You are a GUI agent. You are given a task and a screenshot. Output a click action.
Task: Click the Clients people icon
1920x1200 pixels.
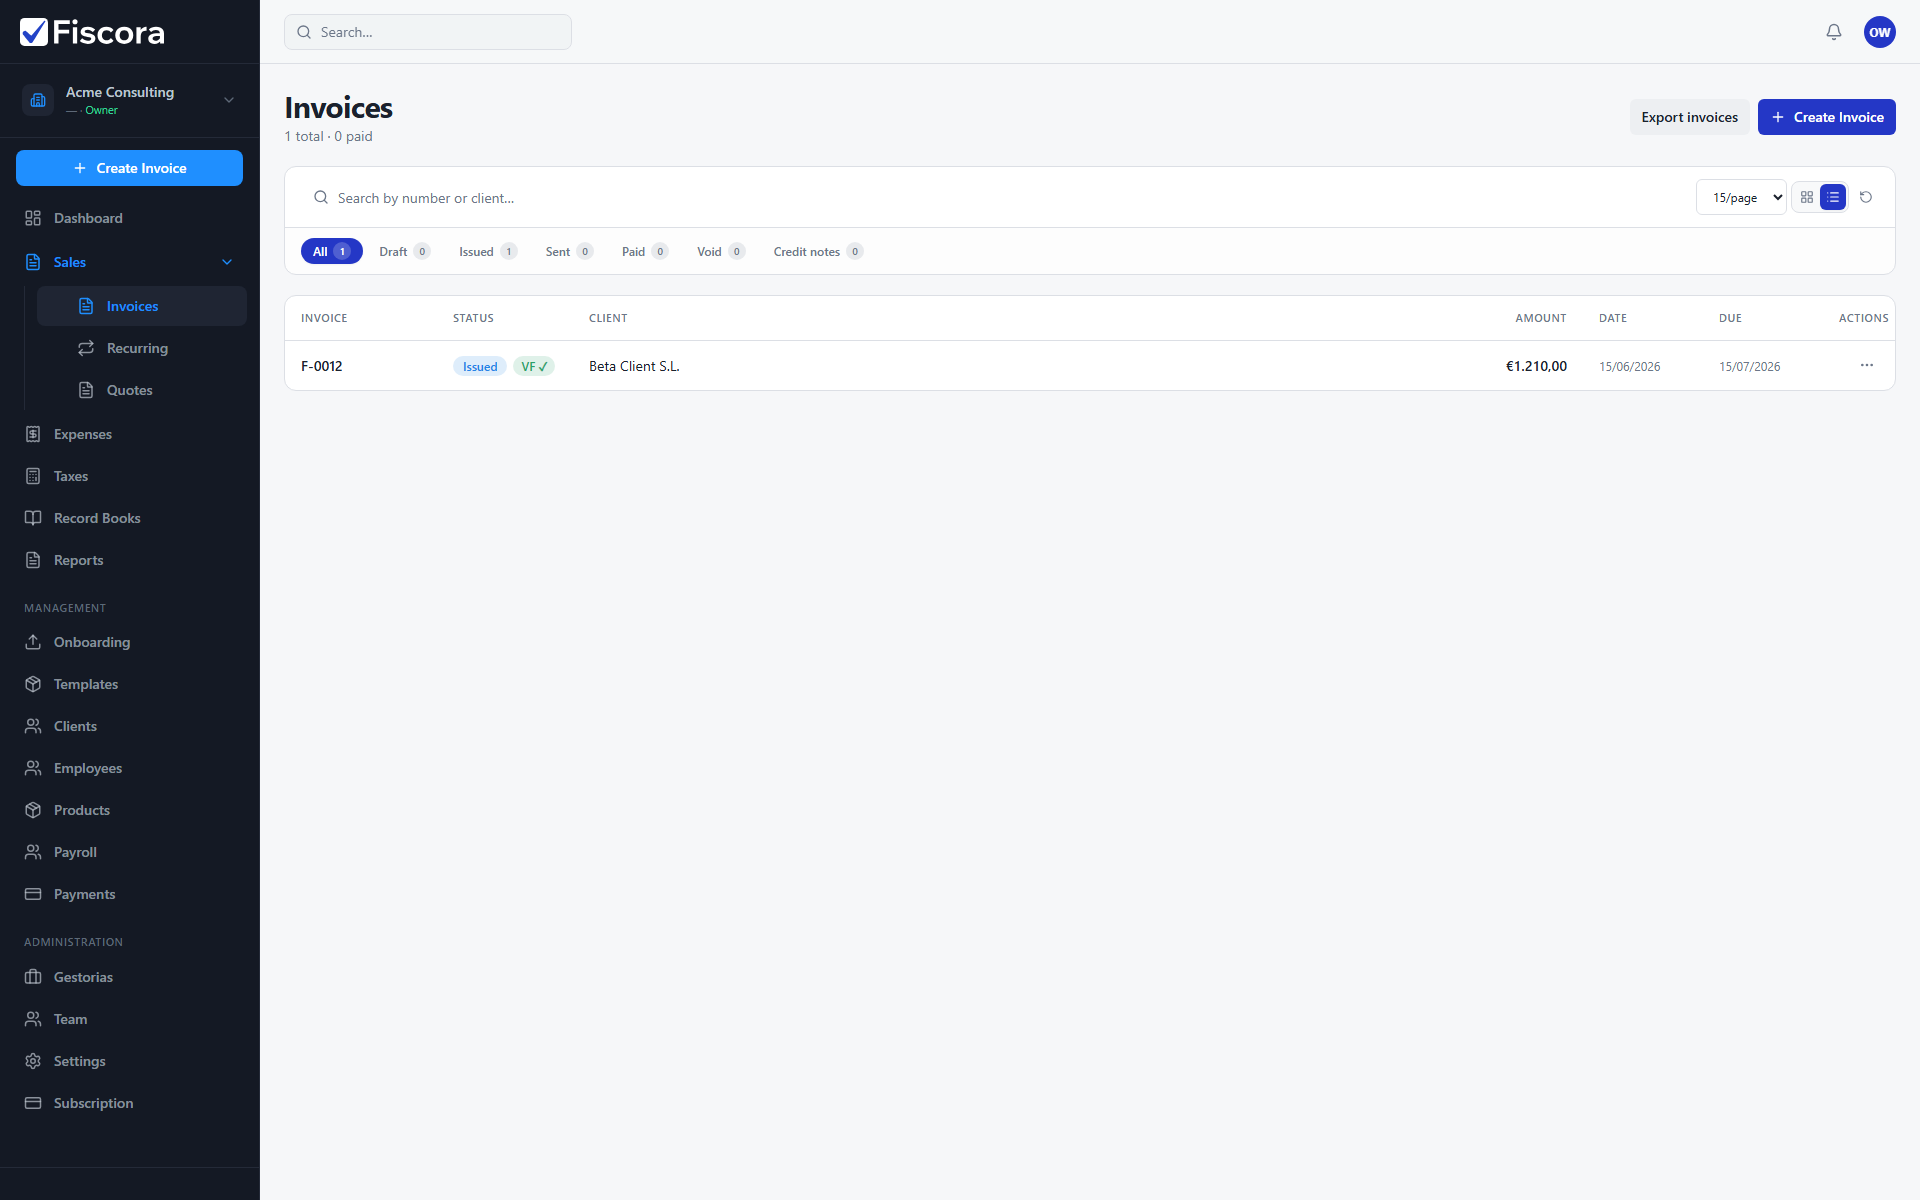tap(33, 726)
